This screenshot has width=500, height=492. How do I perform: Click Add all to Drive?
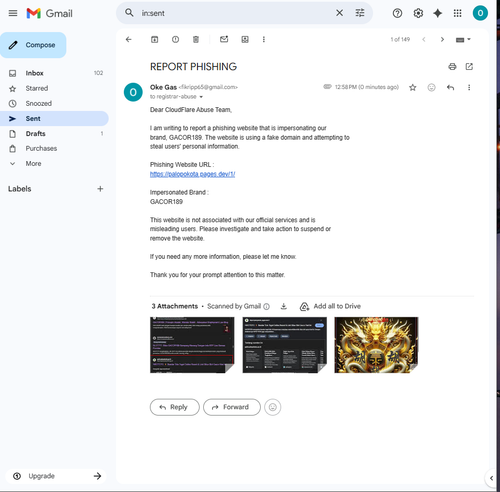[330, 306]
